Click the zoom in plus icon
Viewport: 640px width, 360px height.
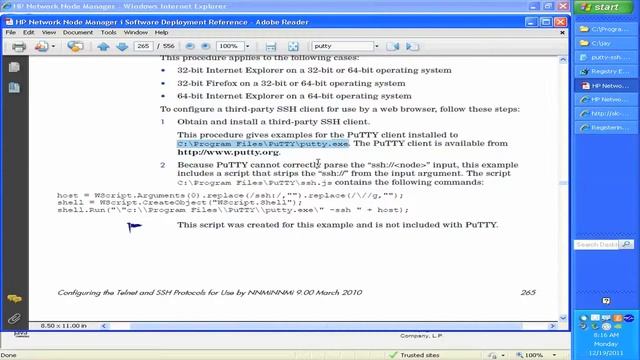click(x=205, y=46)
